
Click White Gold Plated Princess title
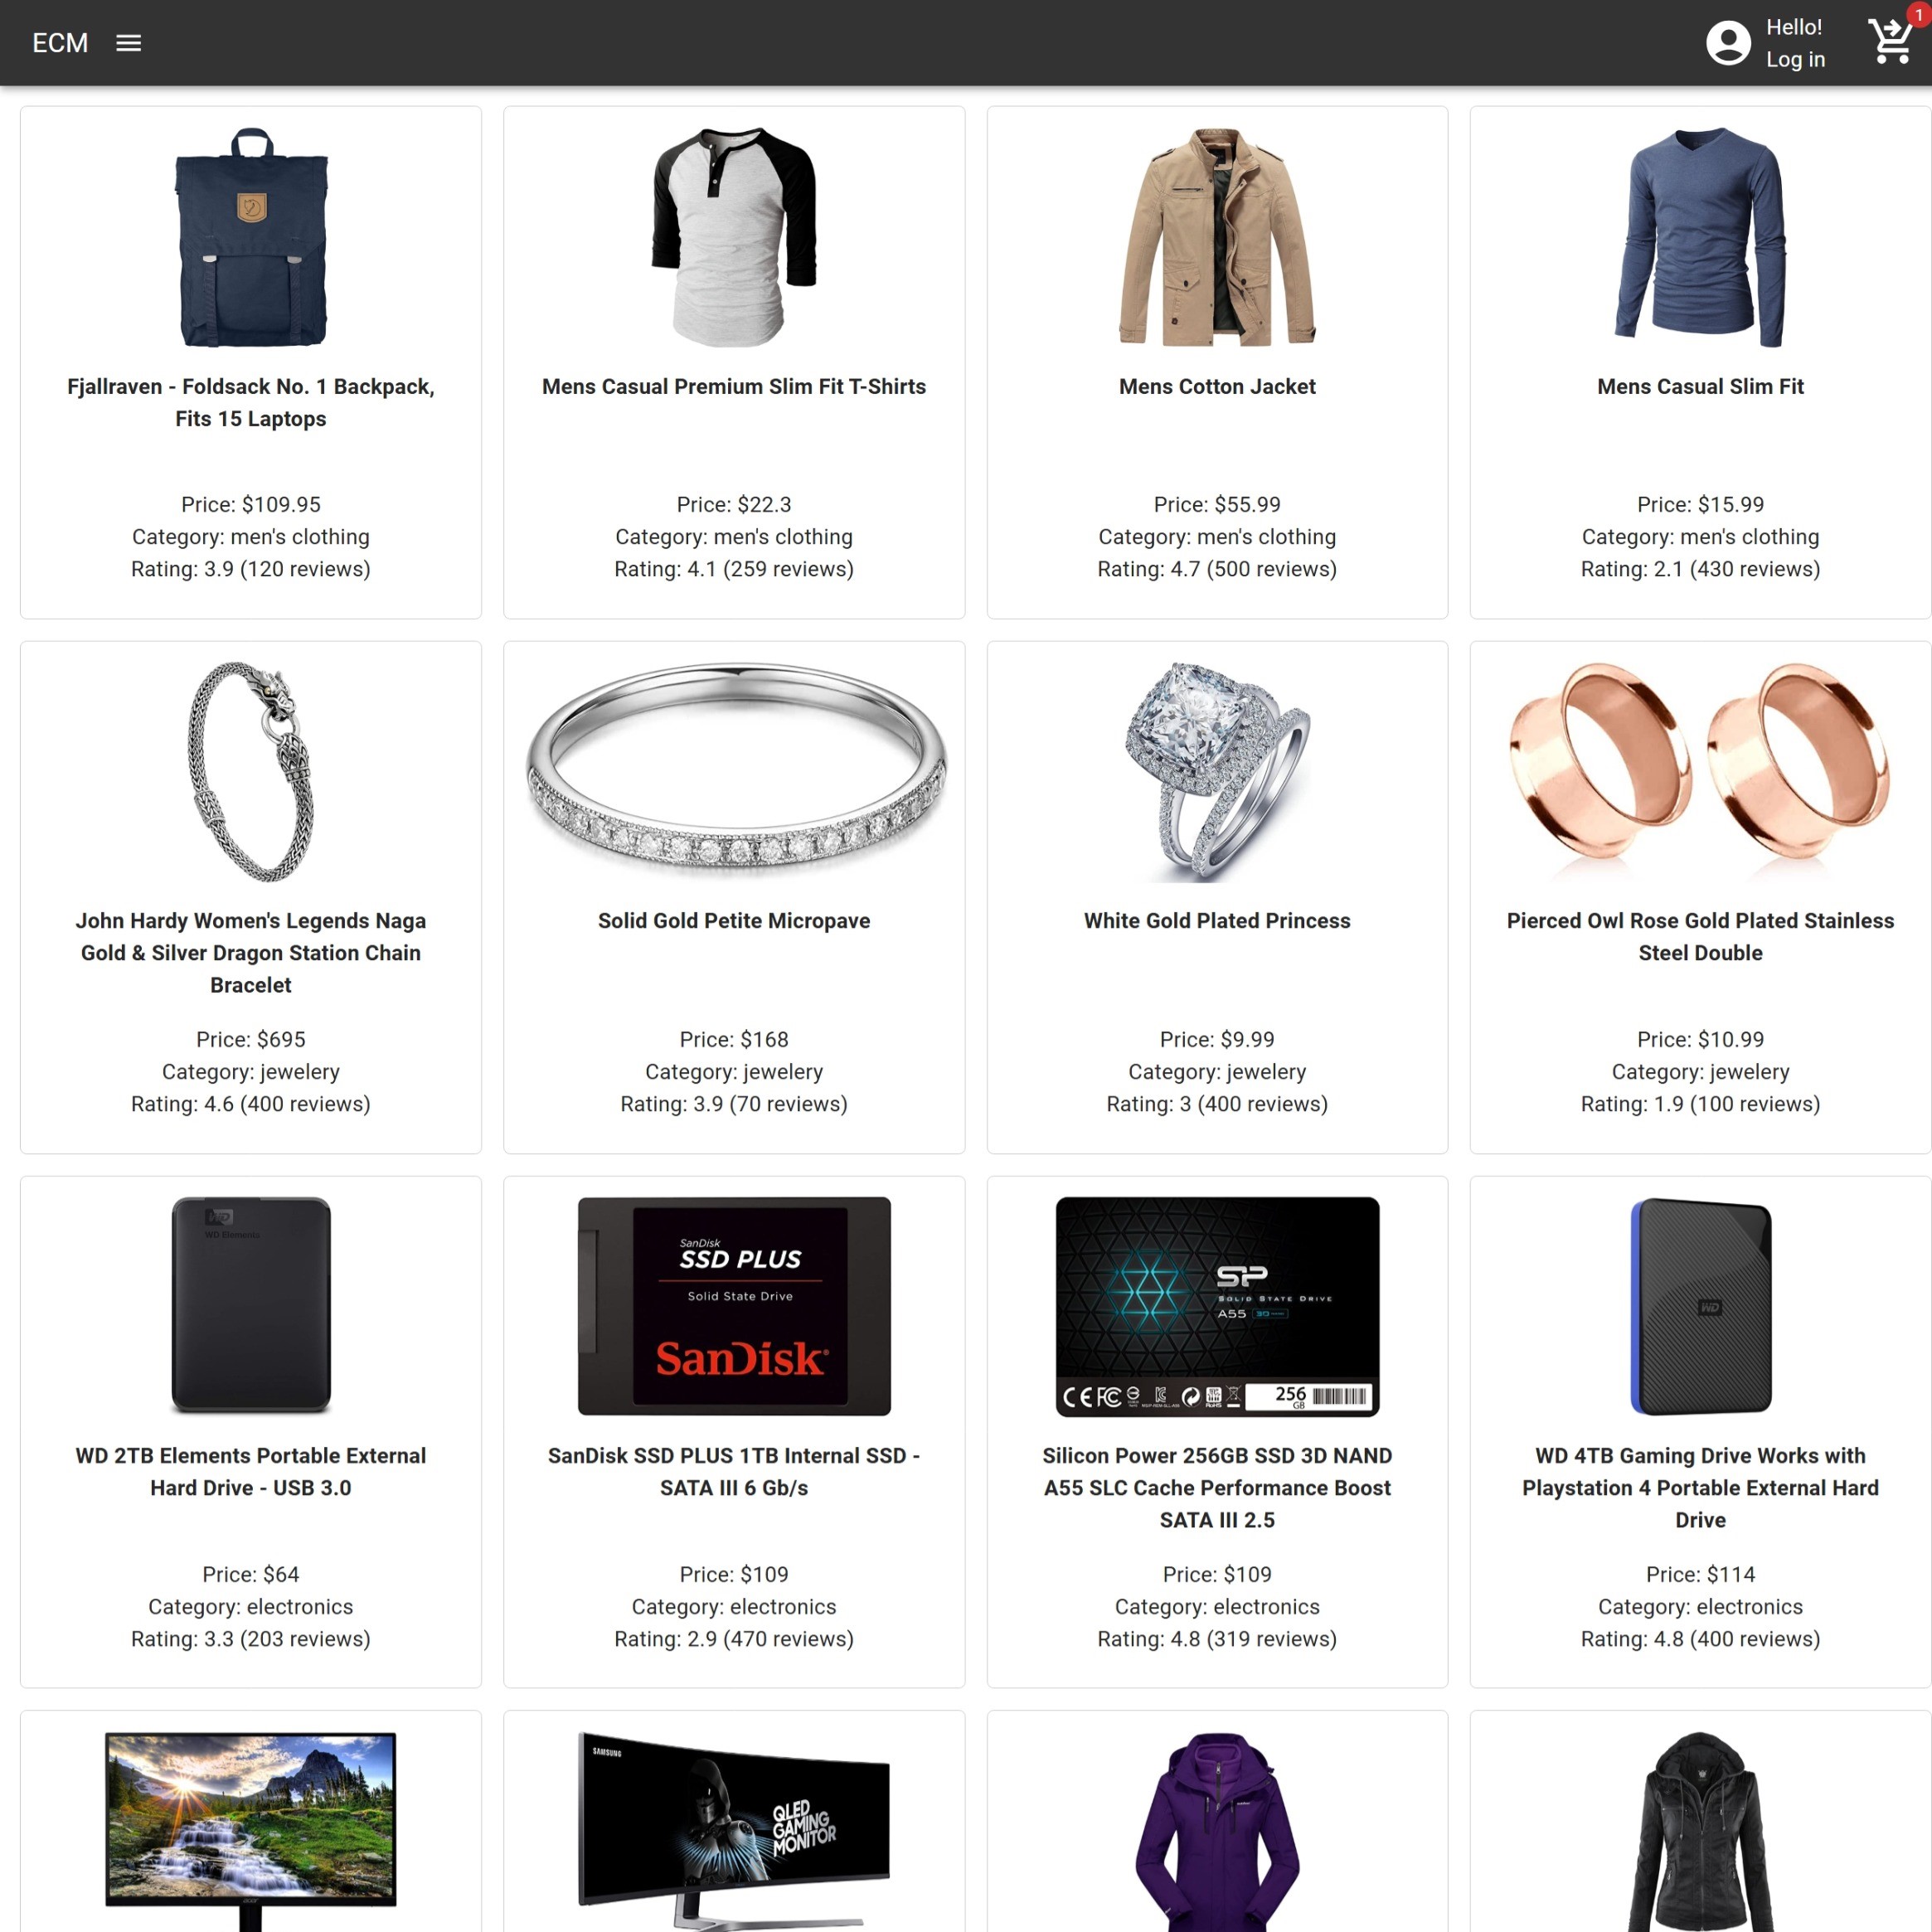point(1217,921)
